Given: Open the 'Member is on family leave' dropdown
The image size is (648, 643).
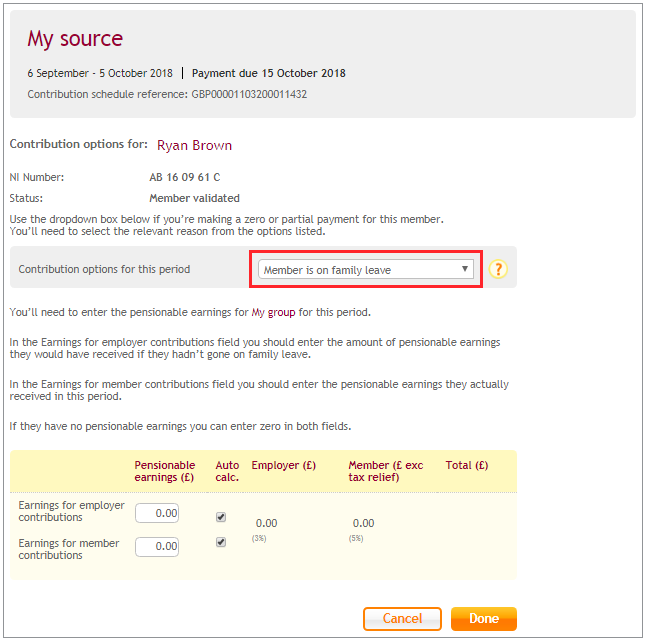Looking at the screenshot, I should point(366,269).
